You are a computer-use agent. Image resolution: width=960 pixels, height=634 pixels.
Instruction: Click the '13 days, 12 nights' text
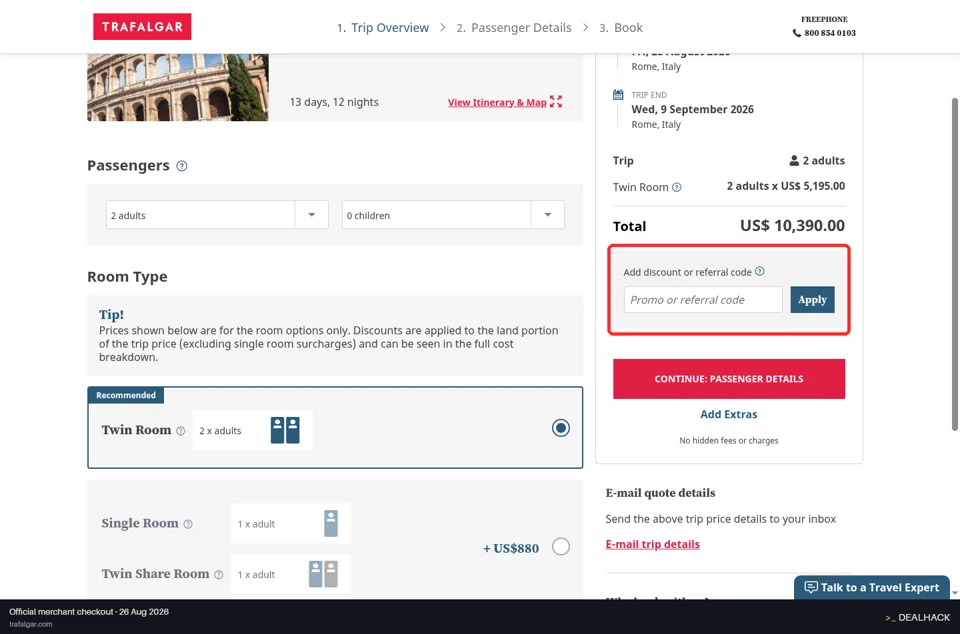334,102
